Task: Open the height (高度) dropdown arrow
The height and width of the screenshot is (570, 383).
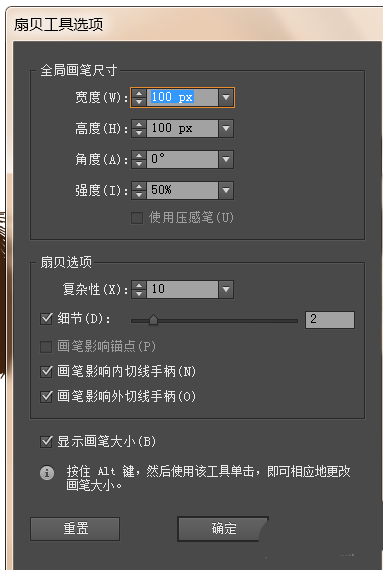Action: coord(226,128)
